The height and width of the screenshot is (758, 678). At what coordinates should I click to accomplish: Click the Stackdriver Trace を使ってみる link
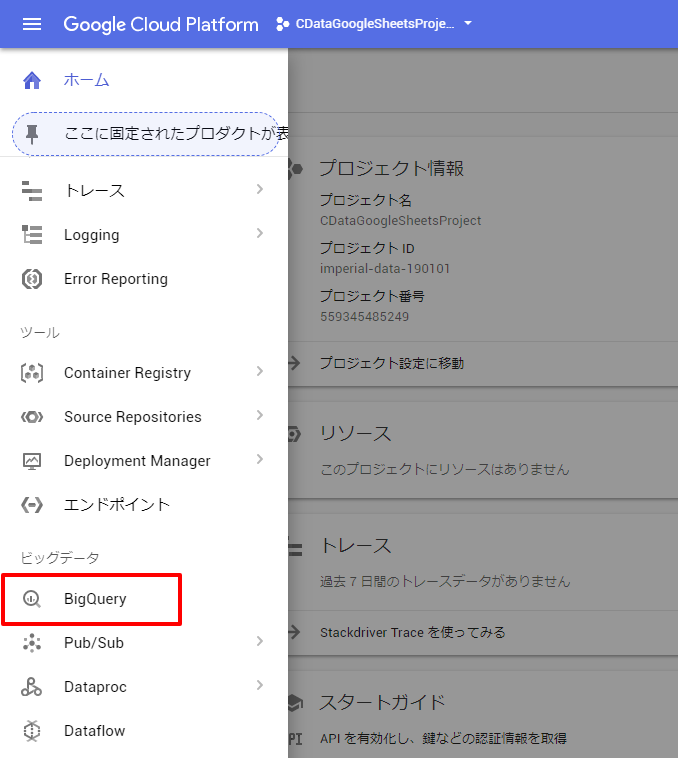(x=412, y=632)
